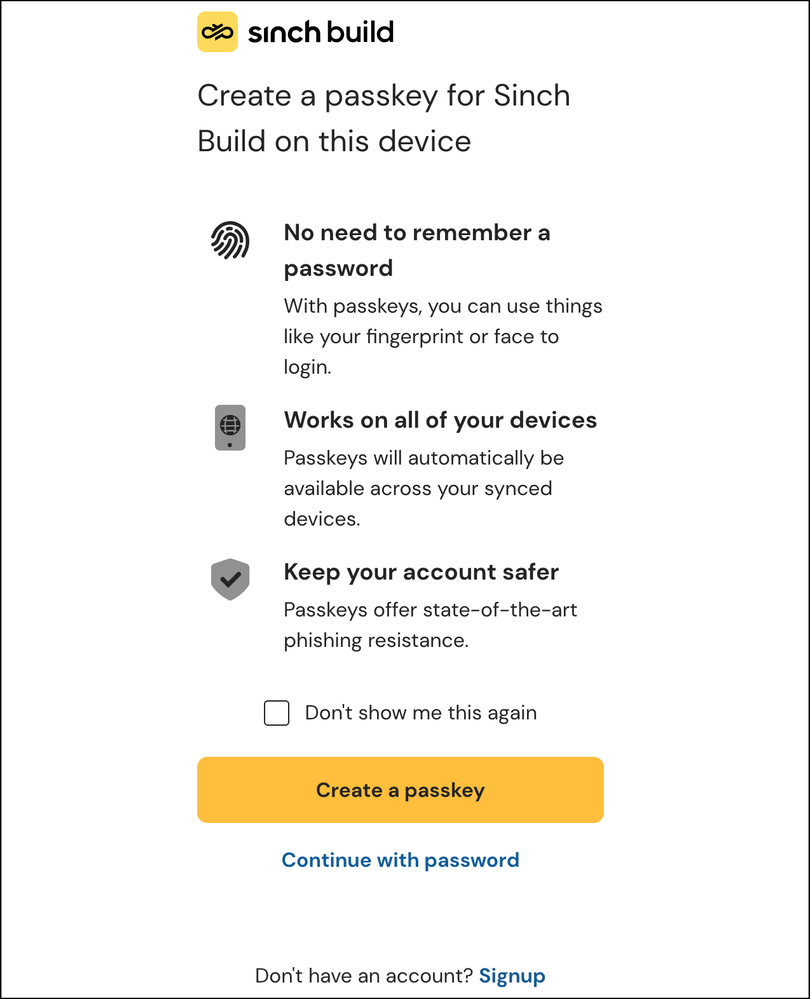Image resolution: width=810 pixels, height=999 pixels.
Task: Click the Don't show me this again label
Action: click(421, 713)
